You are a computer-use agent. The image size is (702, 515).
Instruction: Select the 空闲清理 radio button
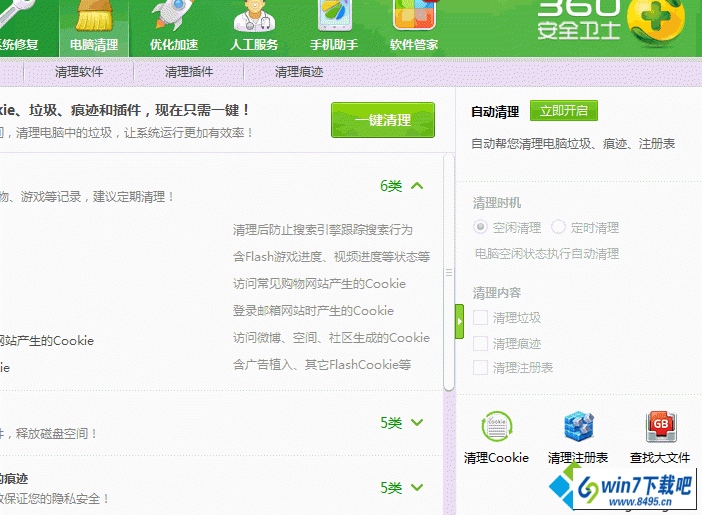tap(480, 227)
